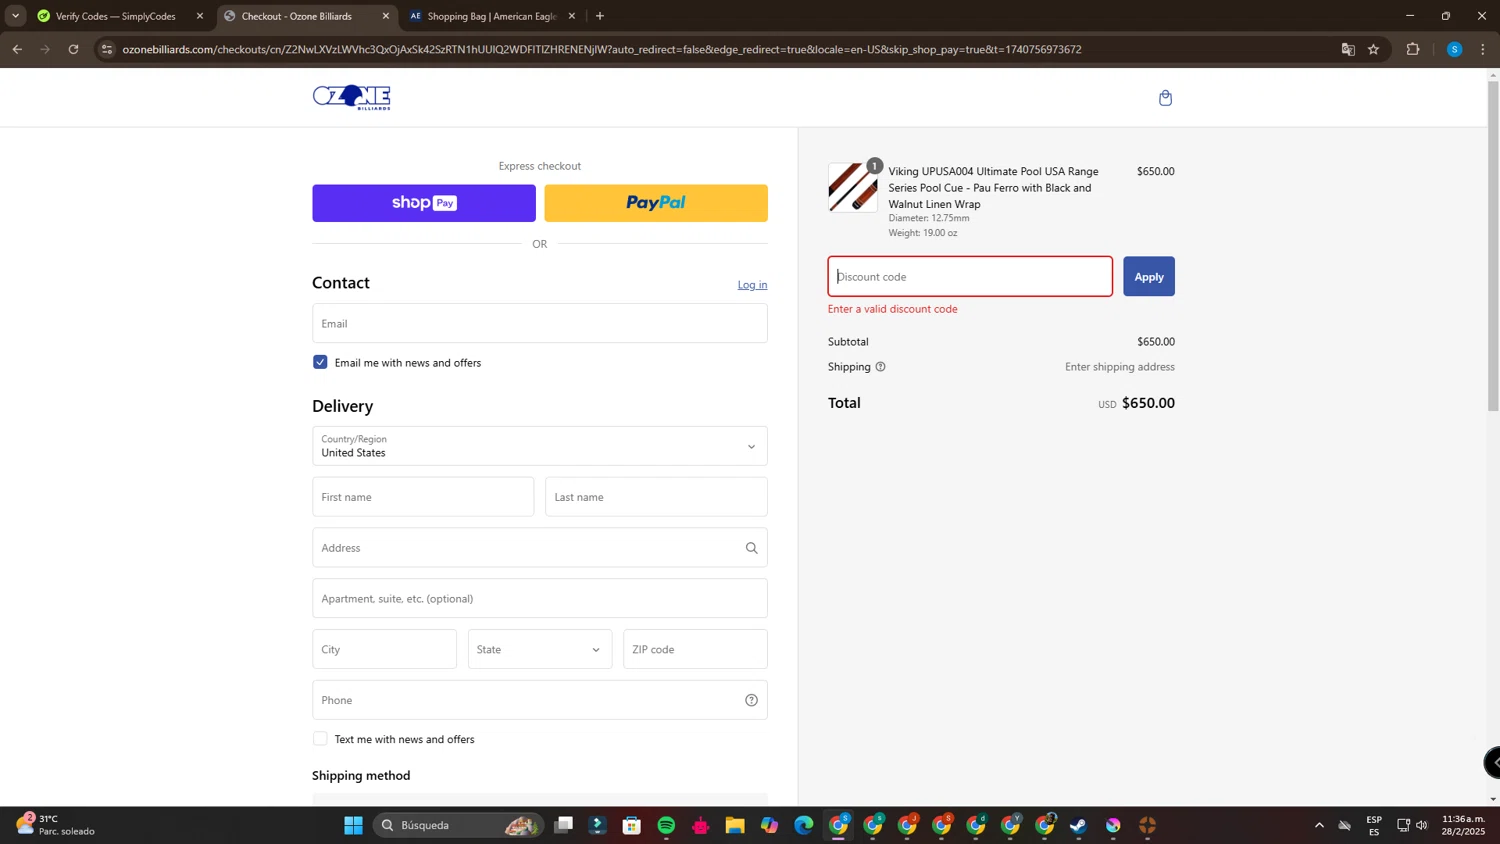The width and height of the screenshot is (1500, 844).
Task: Close the Checkout - Ozone Billiards tab
Action: click(x=386, y=16)
